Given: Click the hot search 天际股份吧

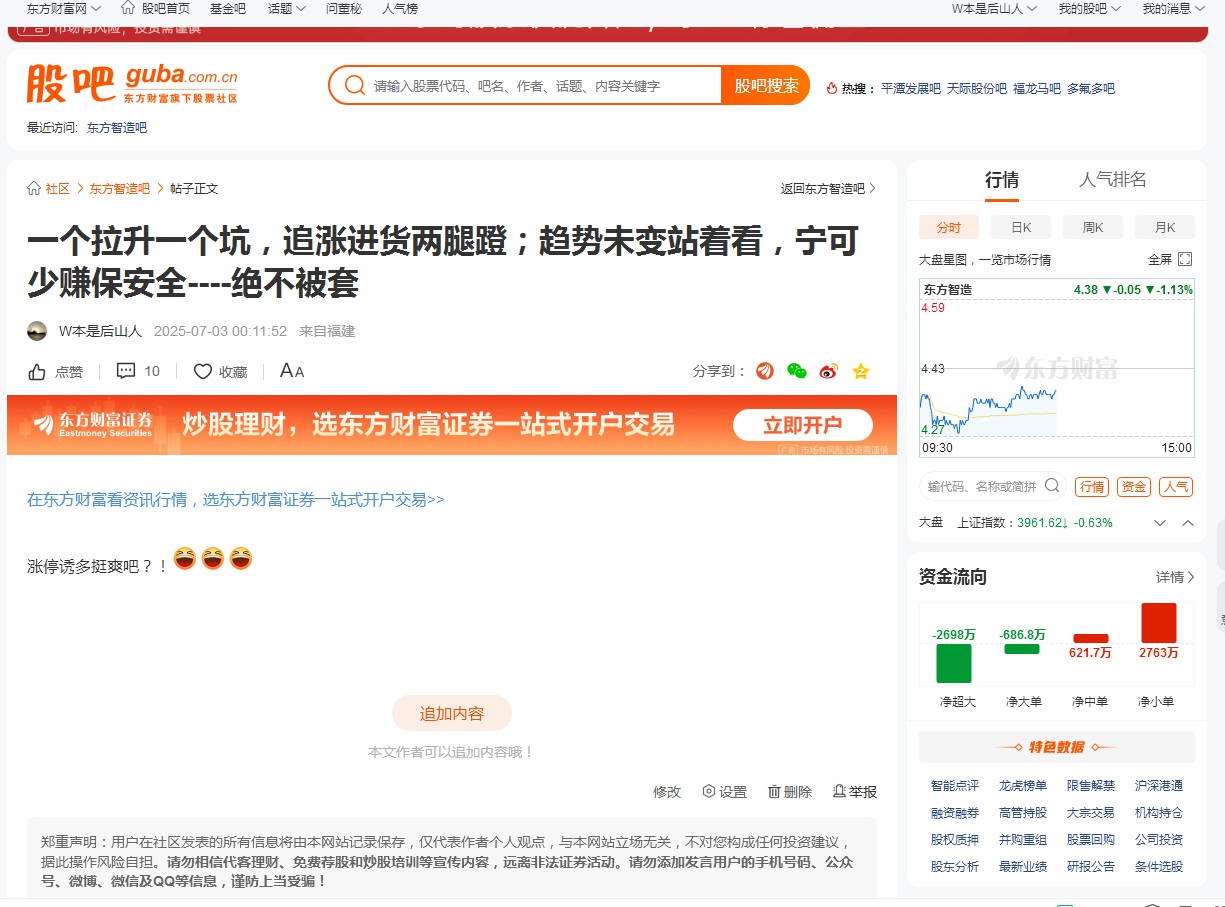Looking at the screenshot, I should point(977,88).
